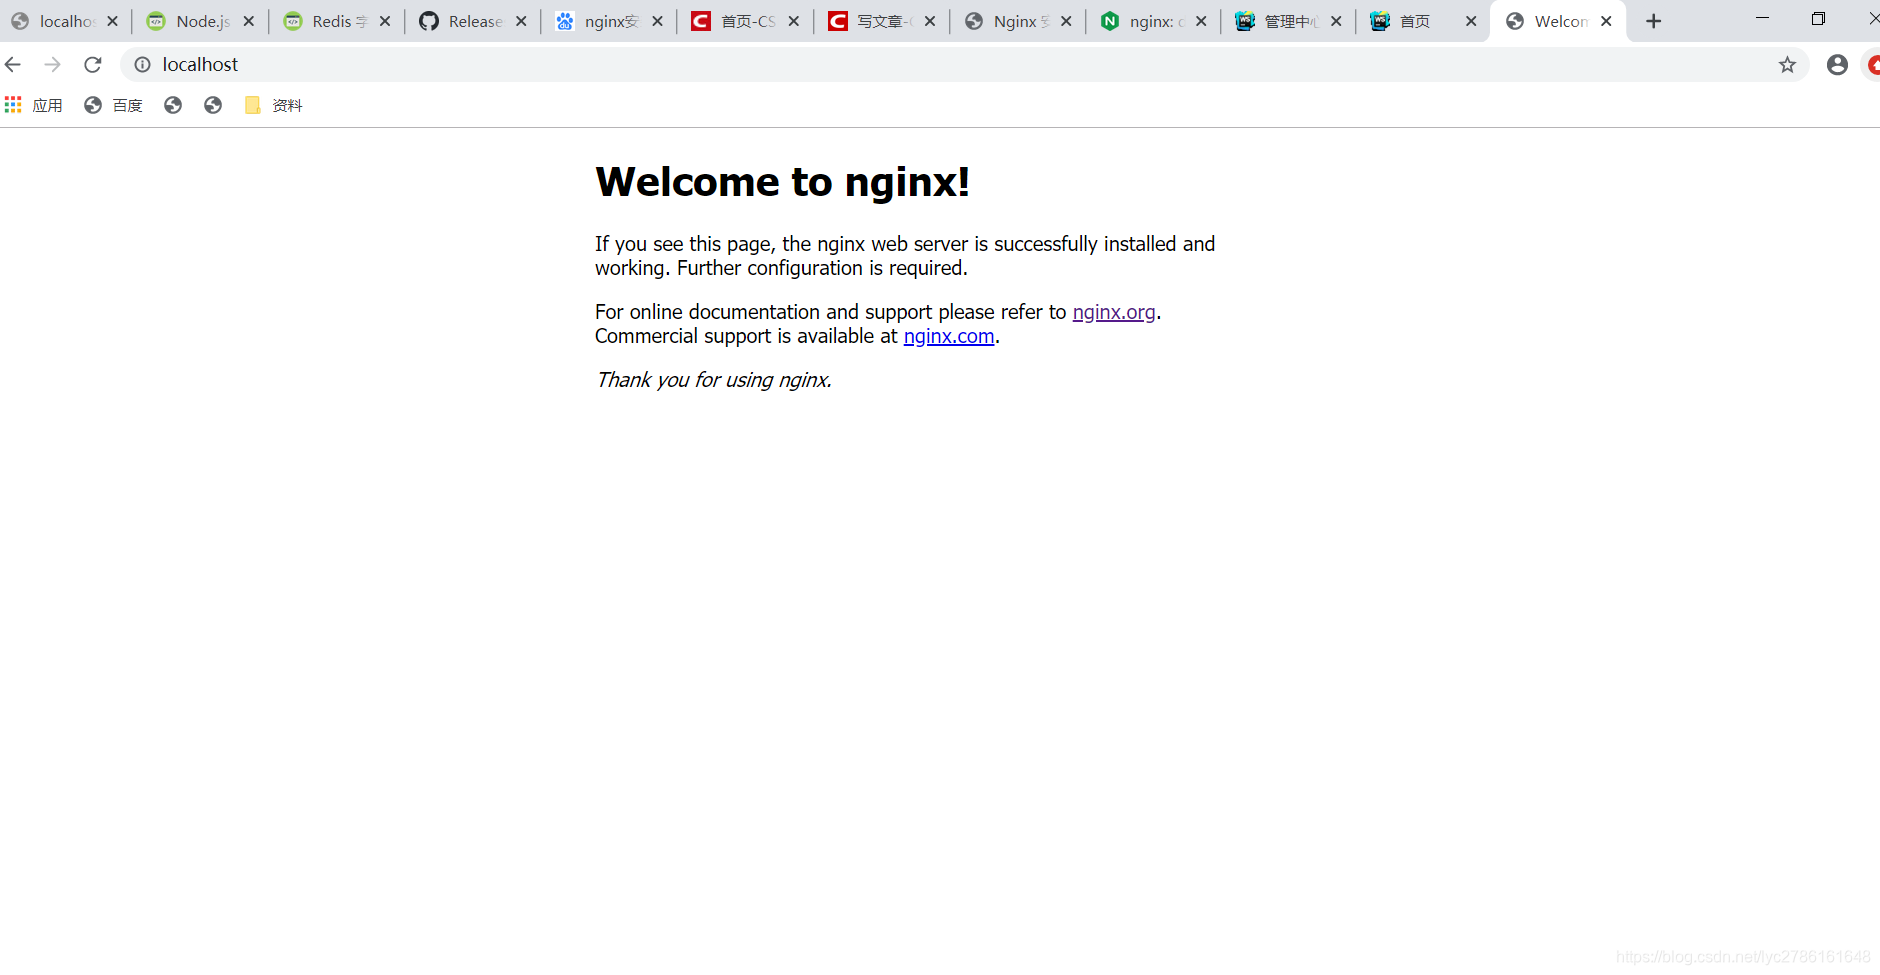Viewport: 1880px width, 975px height.
Task: Close the GitHub Release tab
Action: 521,21
